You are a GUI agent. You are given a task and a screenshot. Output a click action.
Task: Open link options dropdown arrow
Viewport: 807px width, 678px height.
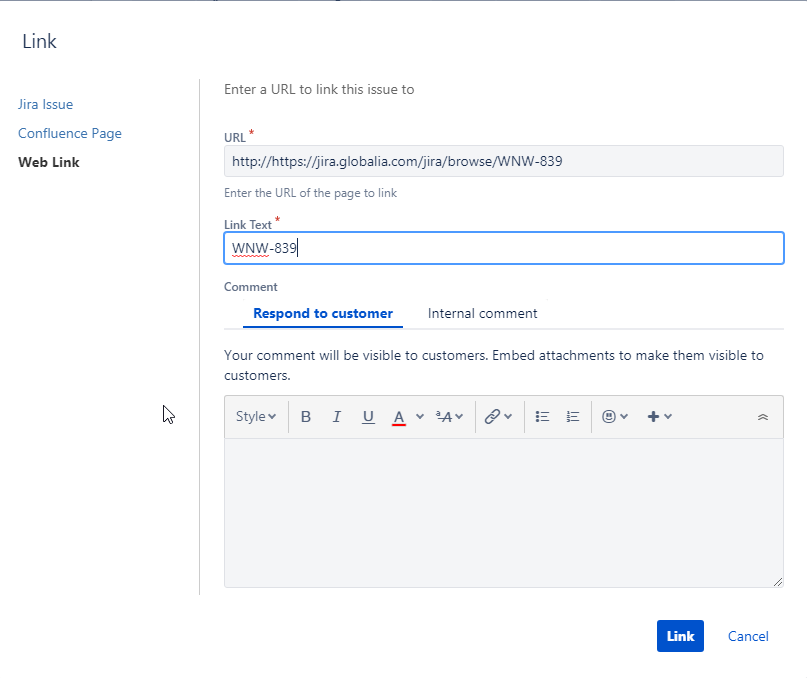click(508, 416)
